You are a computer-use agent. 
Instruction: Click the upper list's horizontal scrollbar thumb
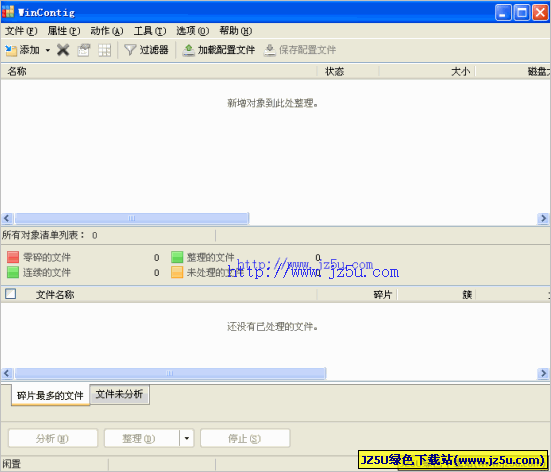(x=132, y=218)
